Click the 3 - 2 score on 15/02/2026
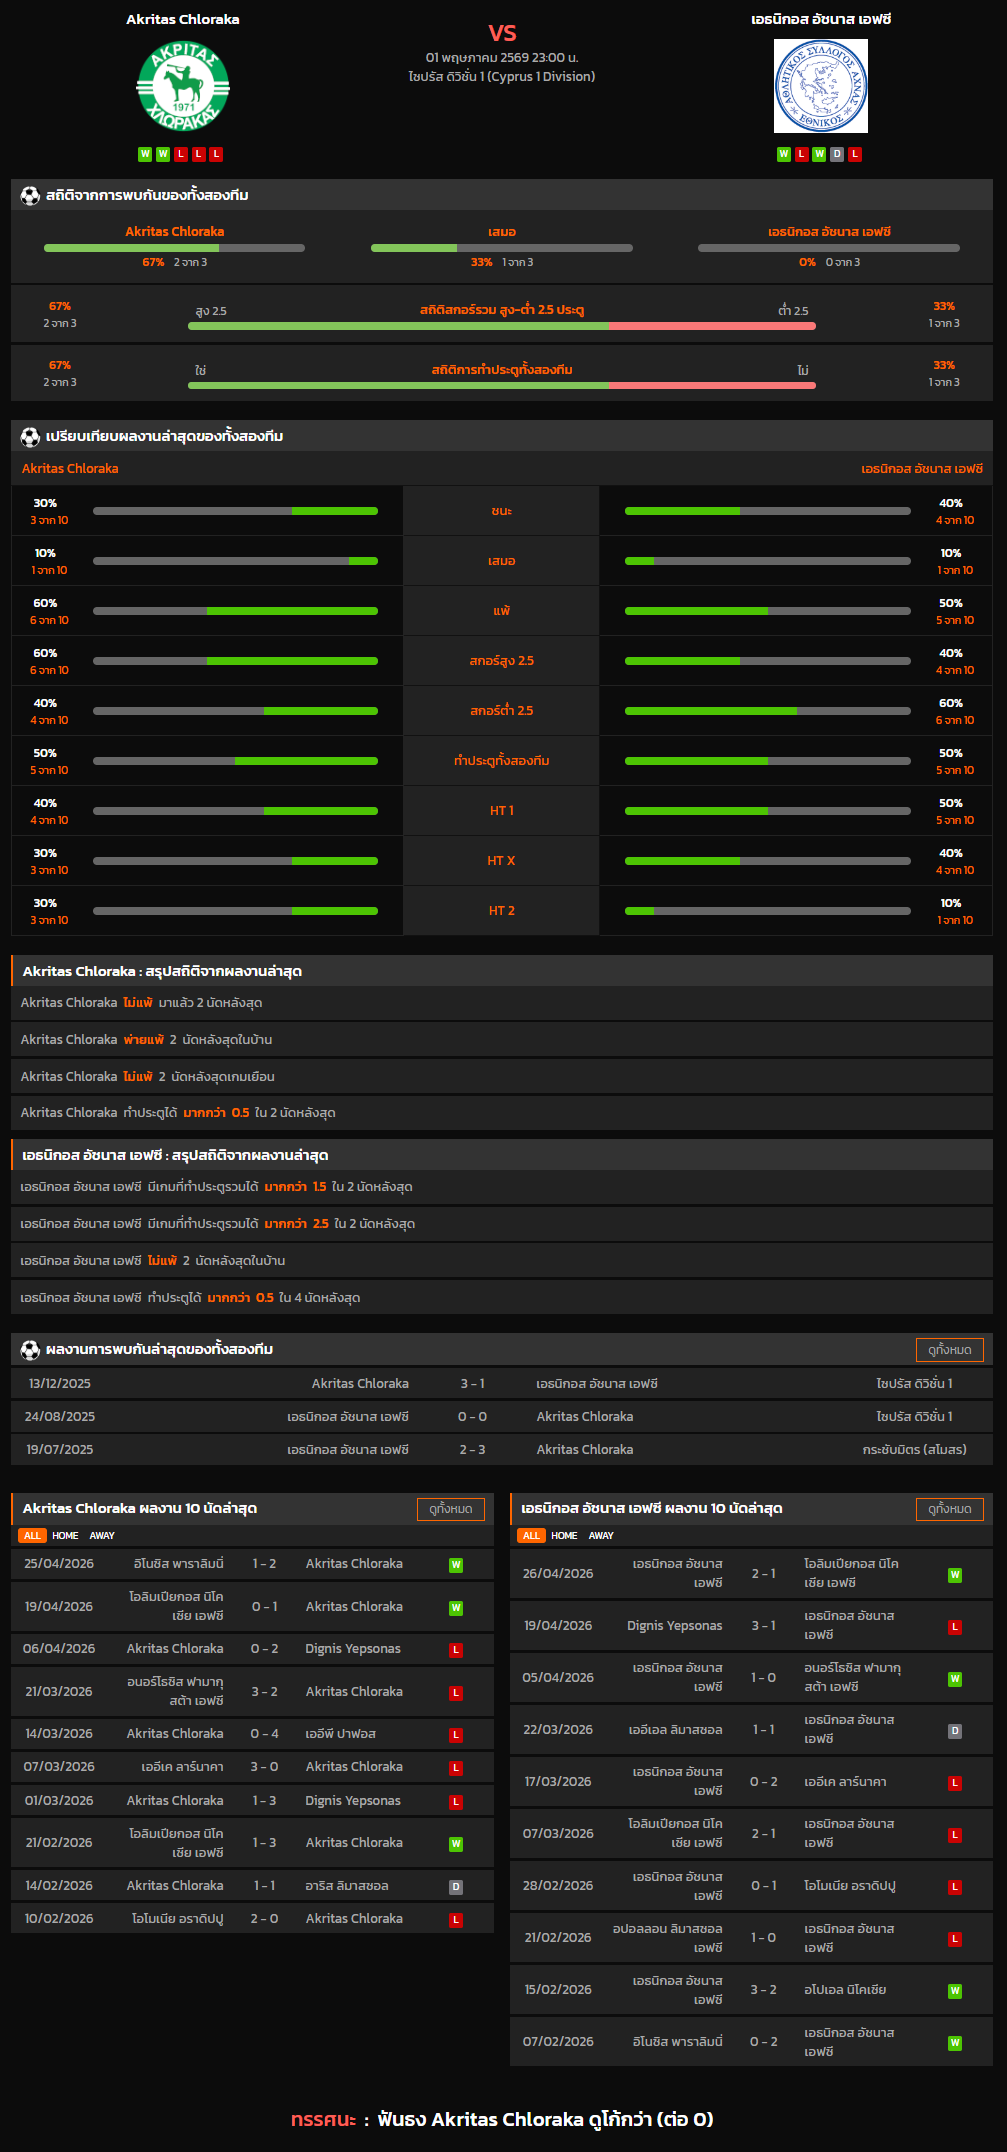 [x=763, y=1990]
